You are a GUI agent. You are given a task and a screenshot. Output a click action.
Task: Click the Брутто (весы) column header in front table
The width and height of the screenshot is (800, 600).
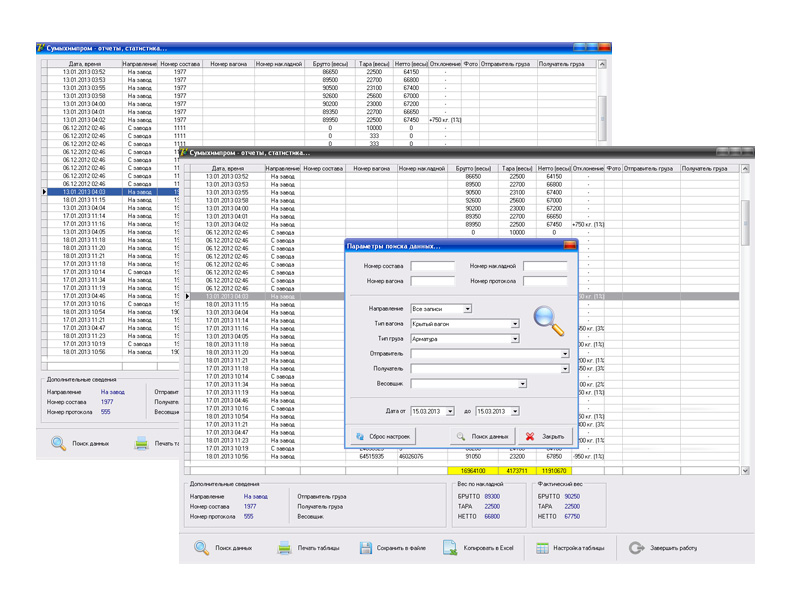pyautogui.click(x=473, y=169)
